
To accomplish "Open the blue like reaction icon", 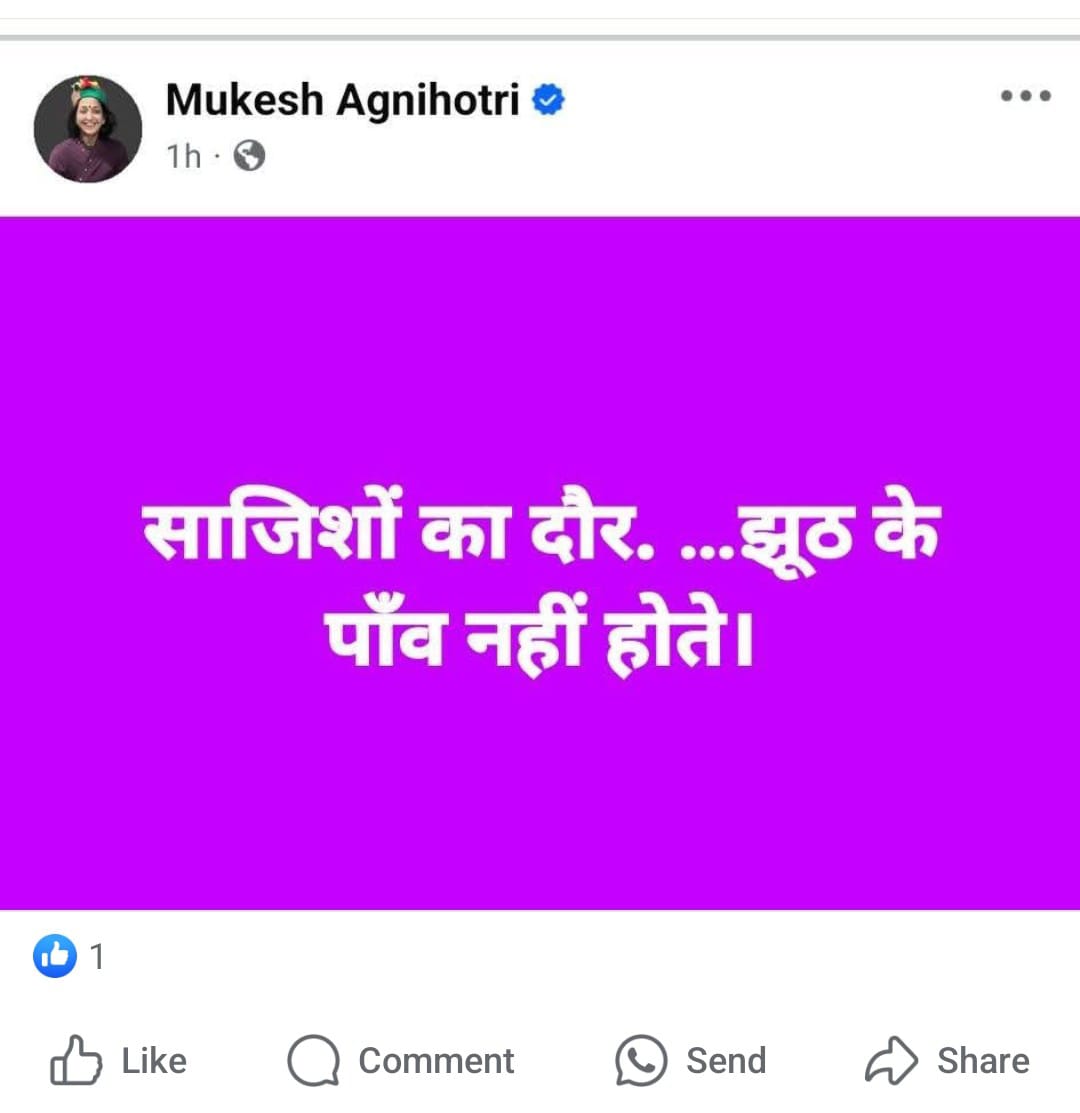I will [x=55, y=956].
